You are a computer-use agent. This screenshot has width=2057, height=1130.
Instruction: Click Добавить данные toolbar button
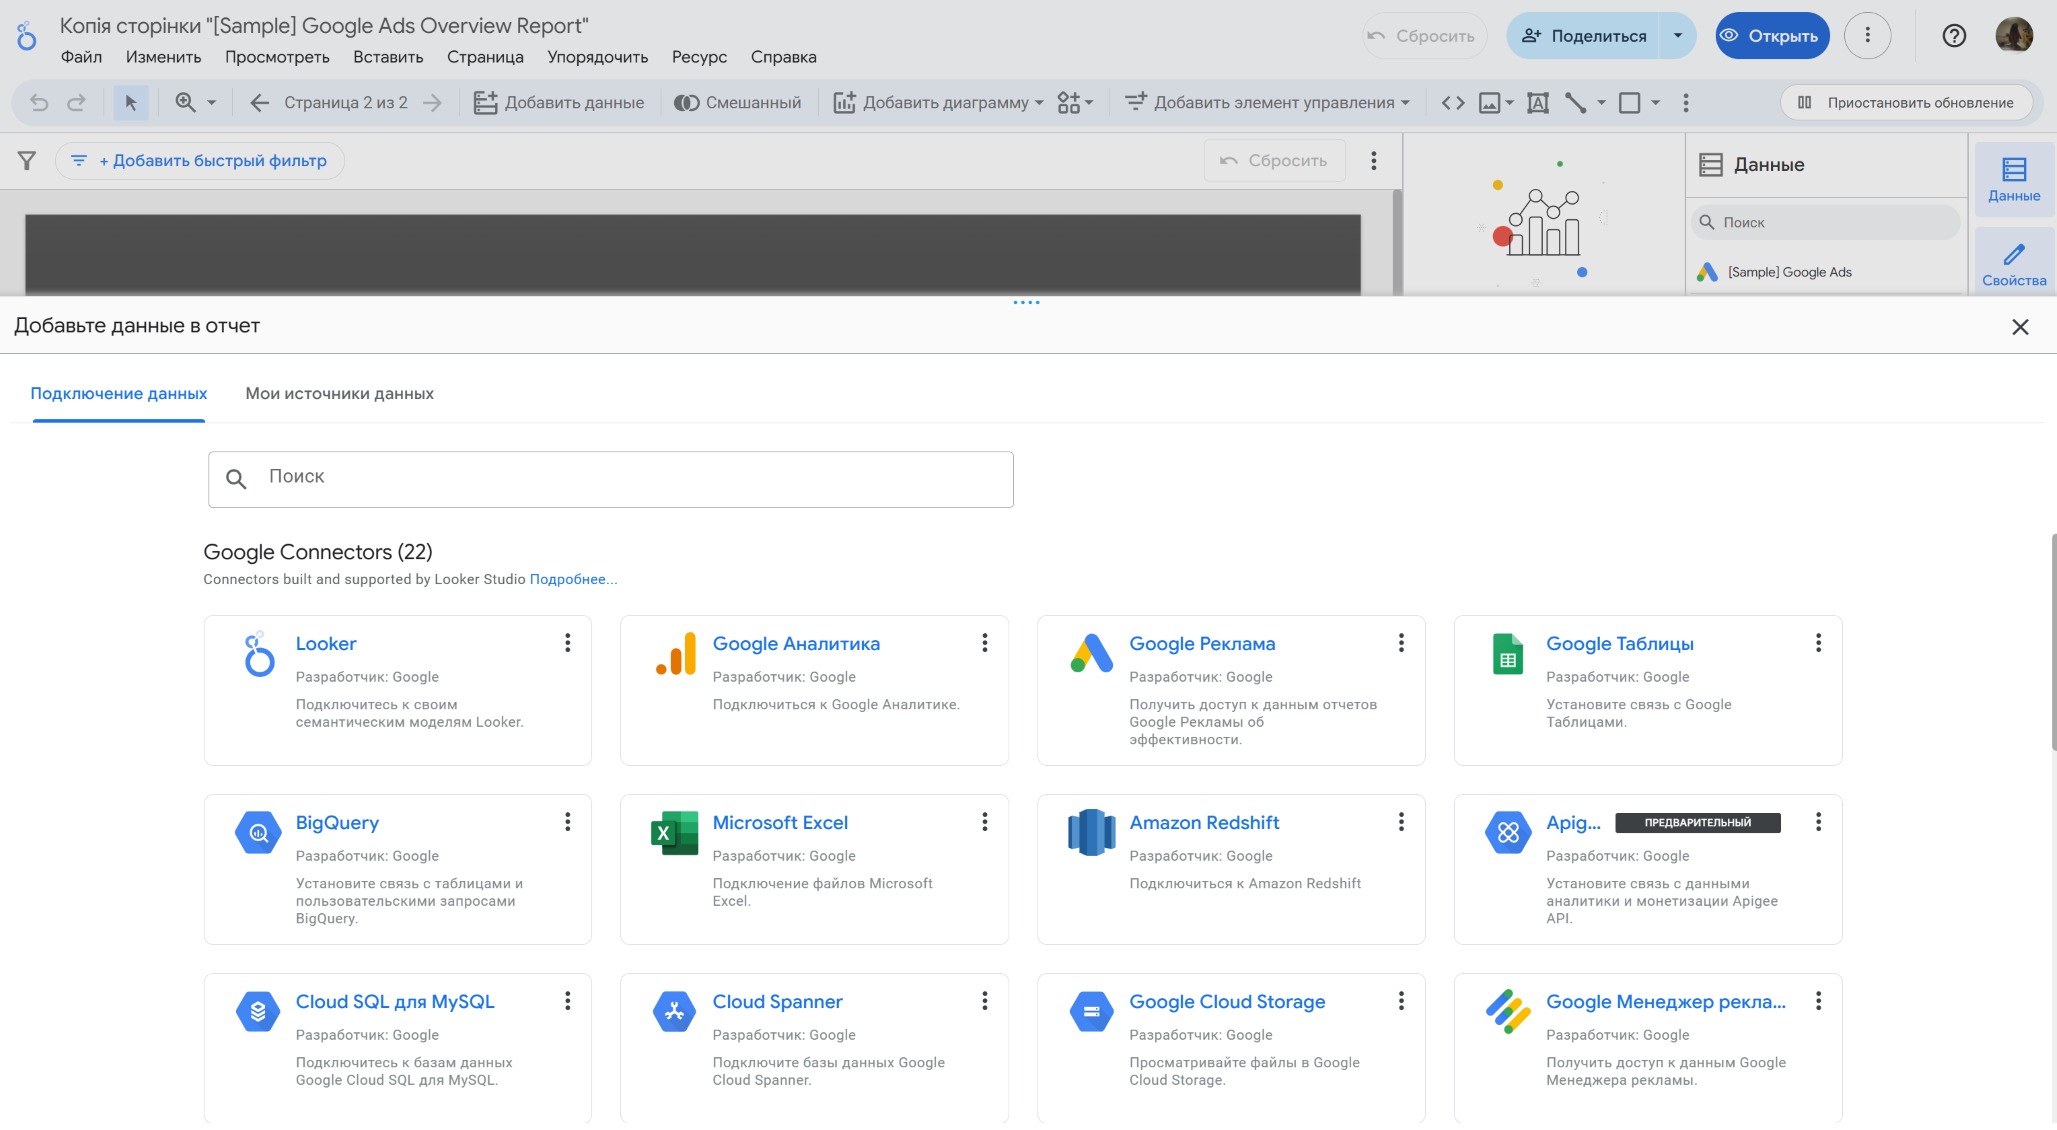pyautogui.click(x=559, y=102)
